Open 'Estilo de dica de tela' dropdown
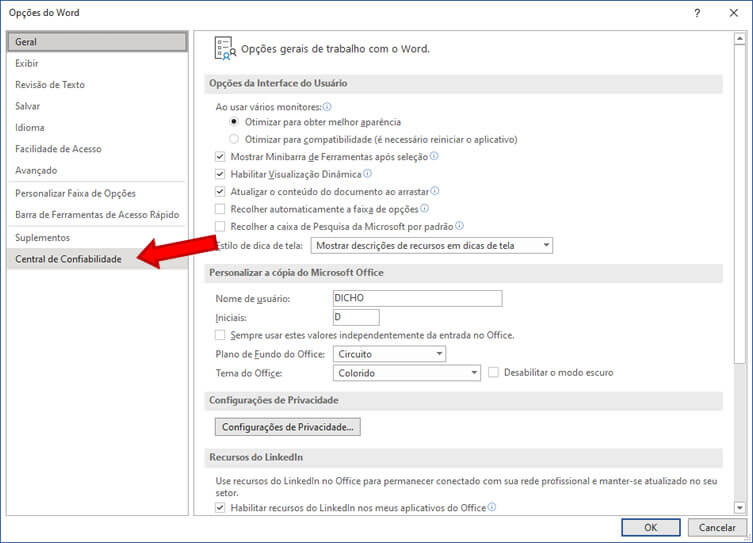The width and height of the screenshot is (753, 543). (x=432, y=245)
